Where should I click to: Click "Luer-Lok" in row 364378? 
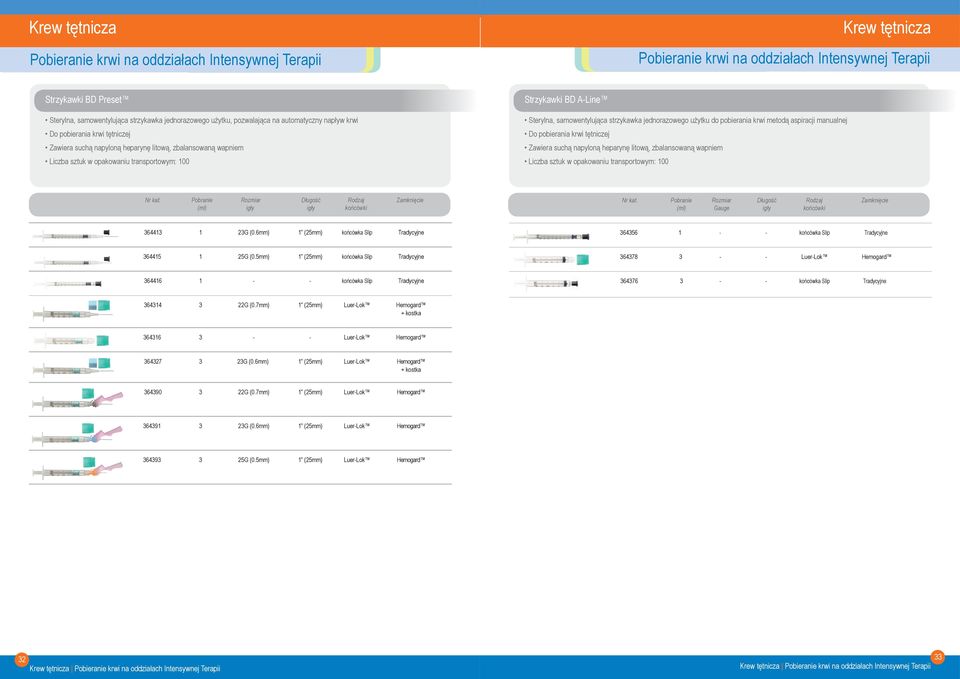pos(814,257)
